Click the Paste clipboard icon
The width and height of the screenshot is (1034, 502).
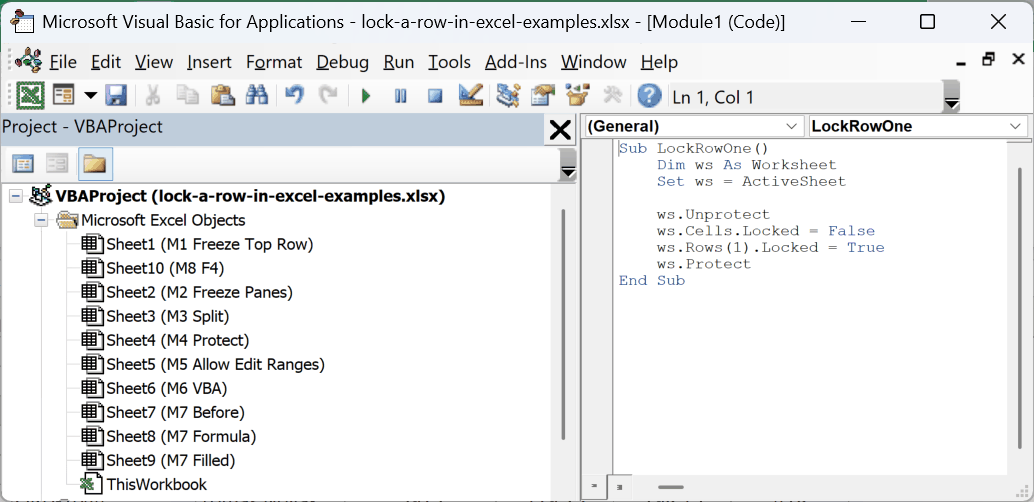pyautogui.click(x=223, y=96)
